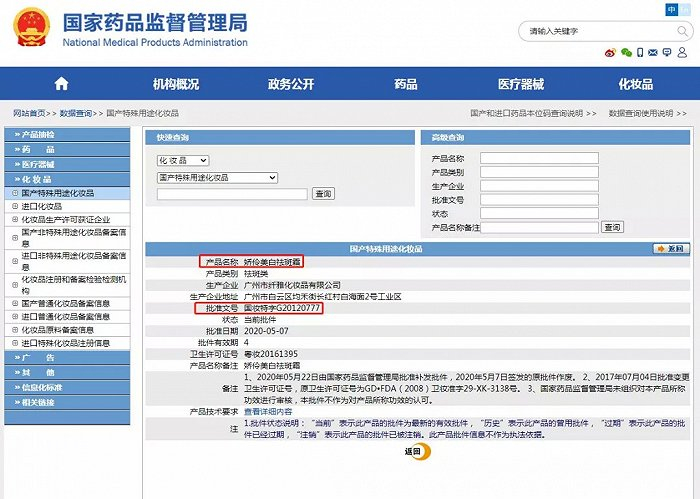
Task: Expand 化妆品原料备案信息 tree node
Action: point(15,330)
